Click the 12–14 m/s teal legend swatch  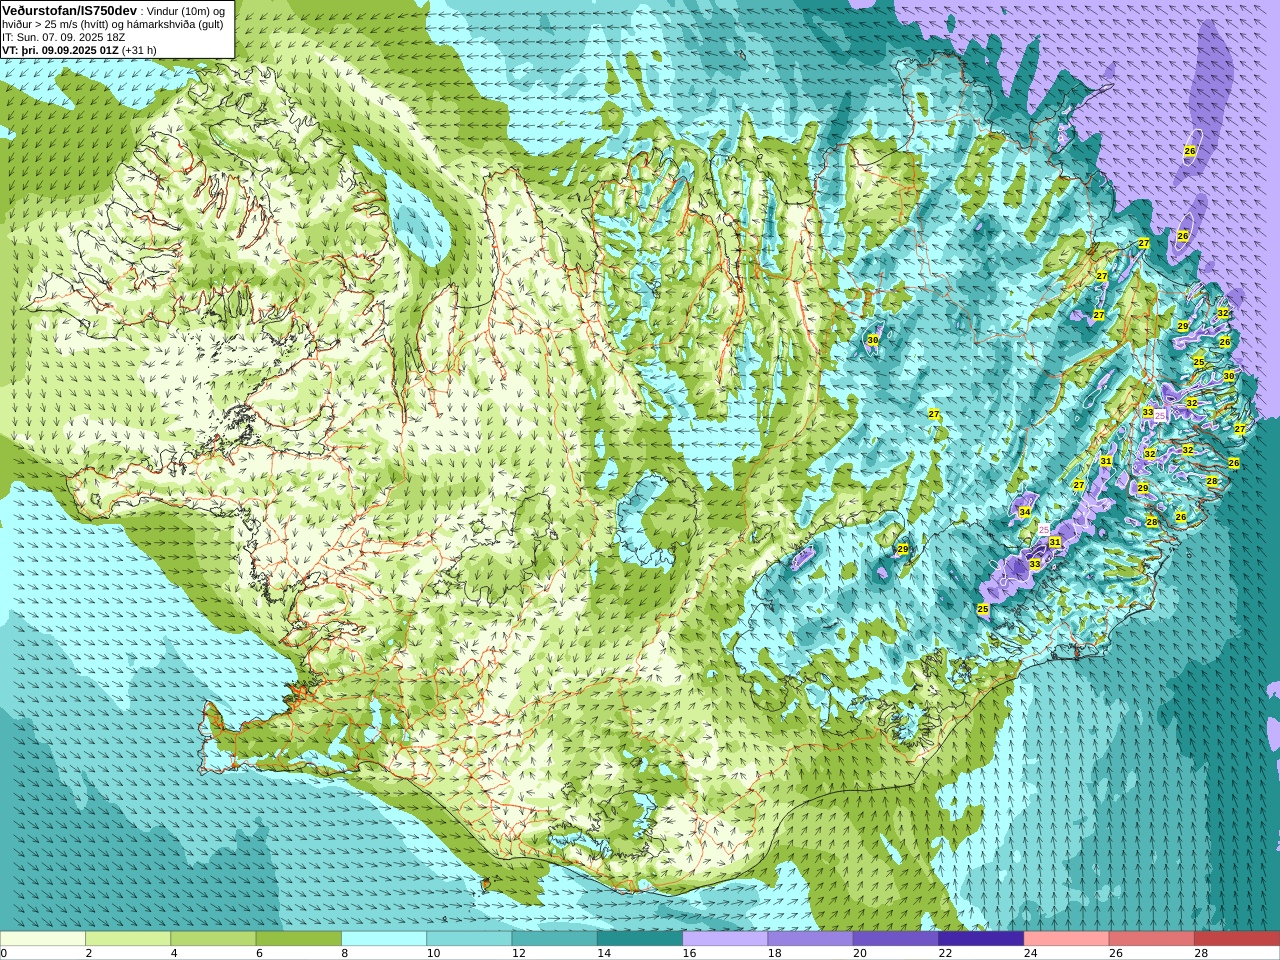[x=554, y=939]
